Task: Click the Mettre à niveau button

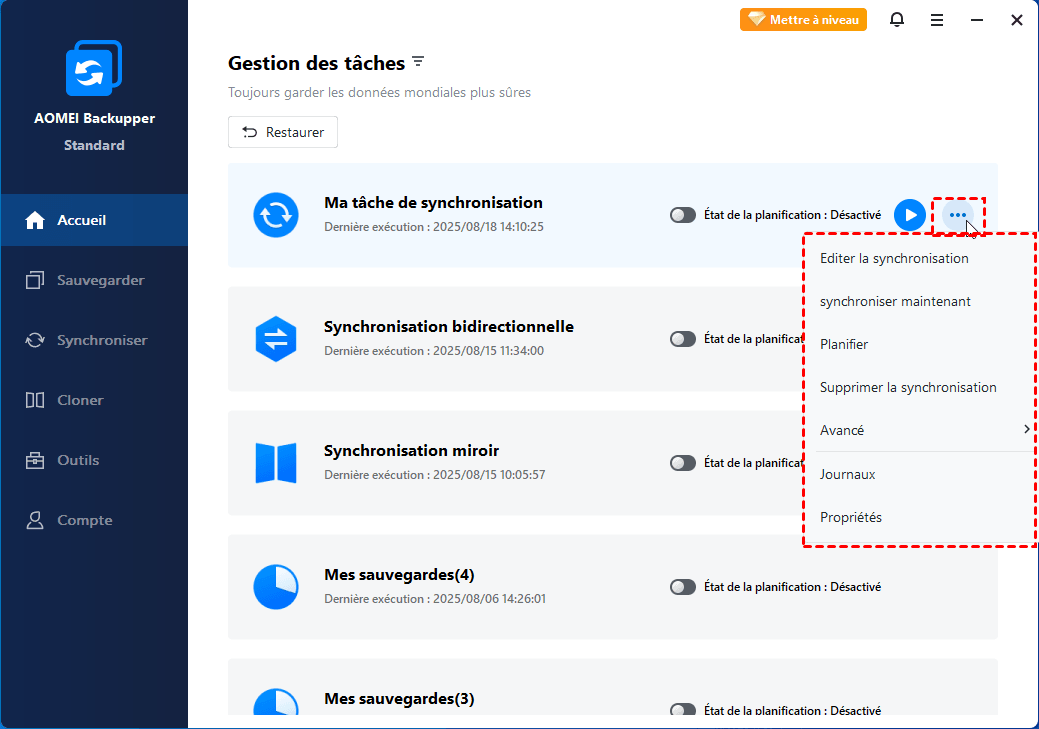Action: click(x=803, y=20)
